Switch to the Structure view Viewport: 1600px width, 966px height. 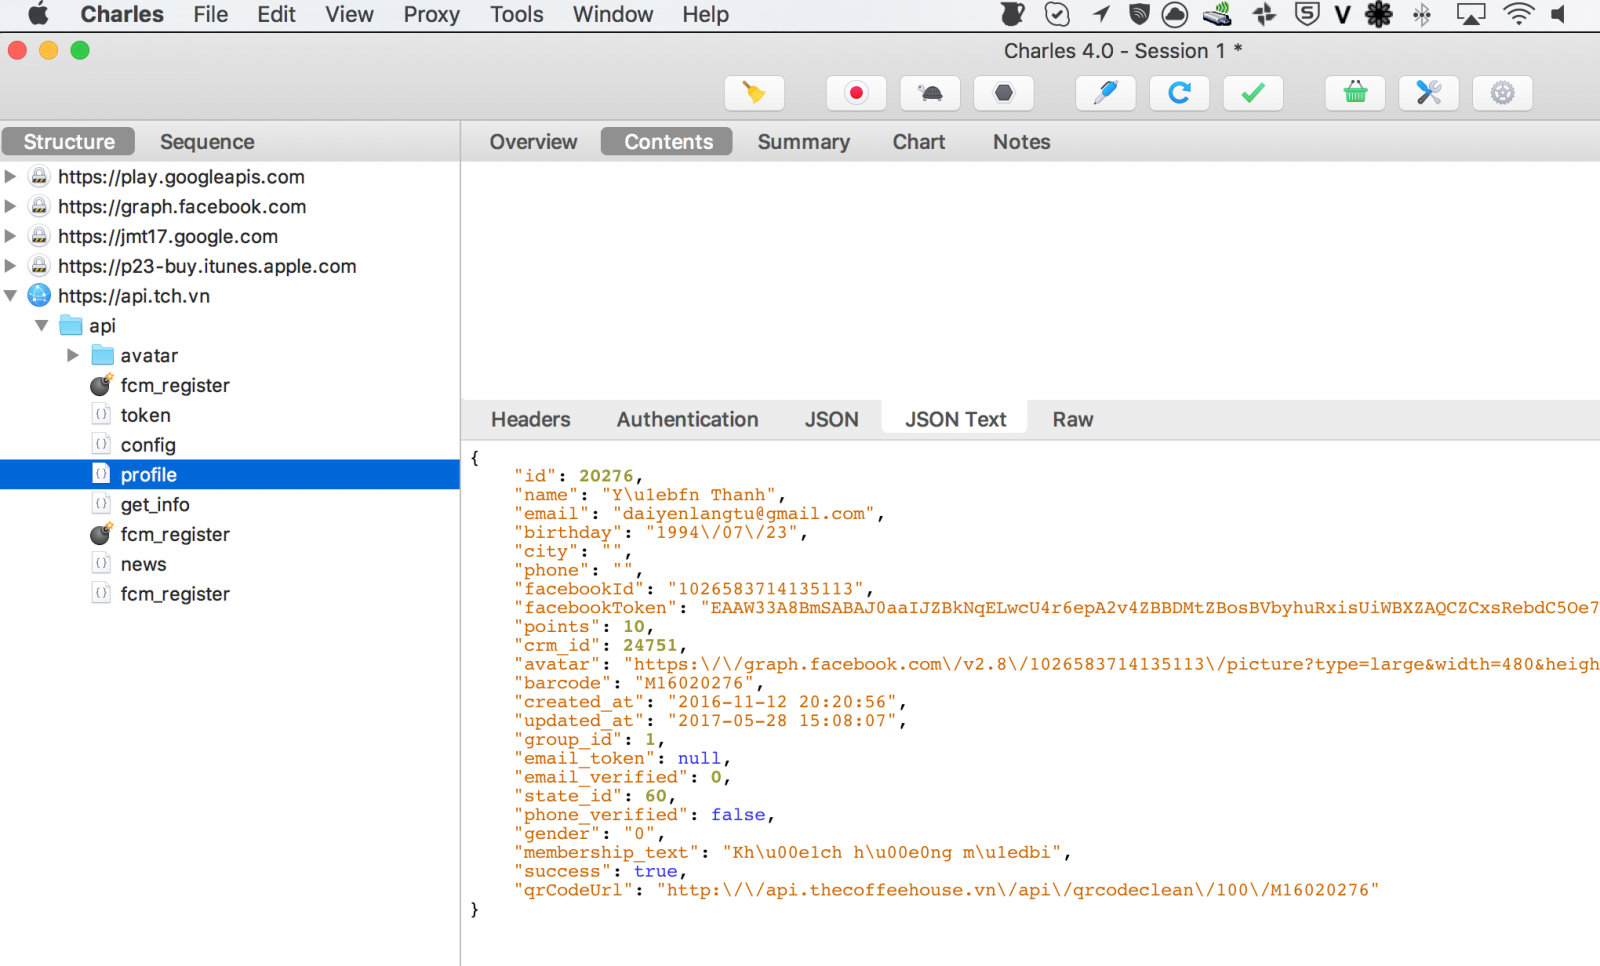[x=69, y=142]
